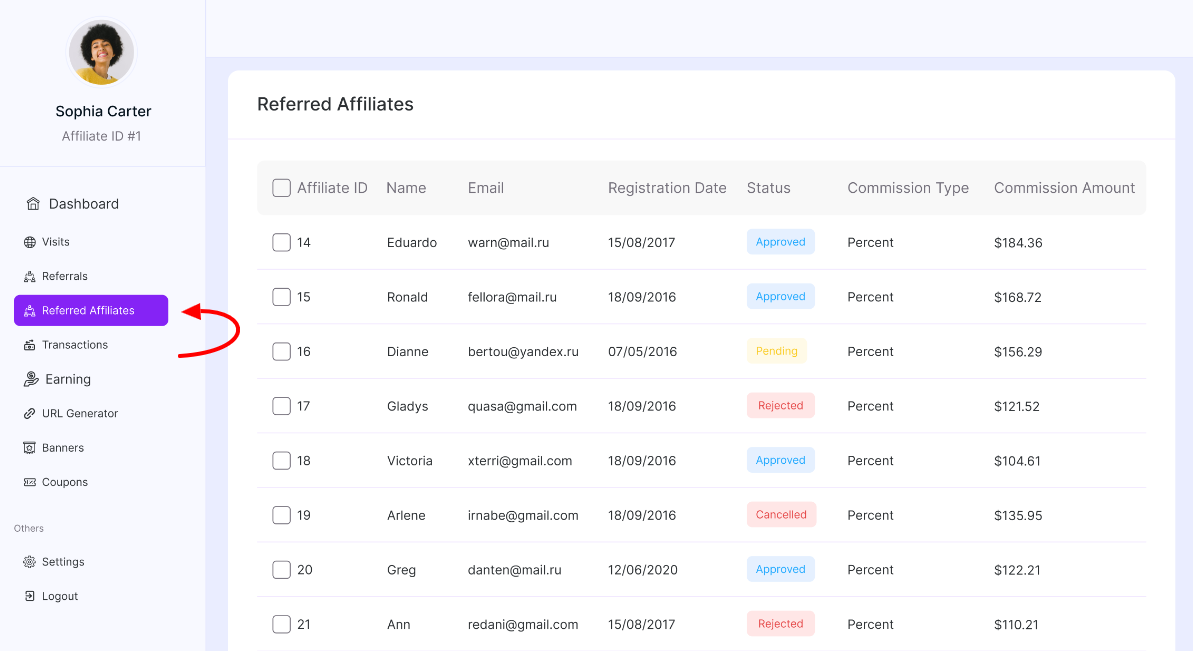Click the Banners icon in sidebar
Viewport: 1193px width, 651px height.
[30, 448]
